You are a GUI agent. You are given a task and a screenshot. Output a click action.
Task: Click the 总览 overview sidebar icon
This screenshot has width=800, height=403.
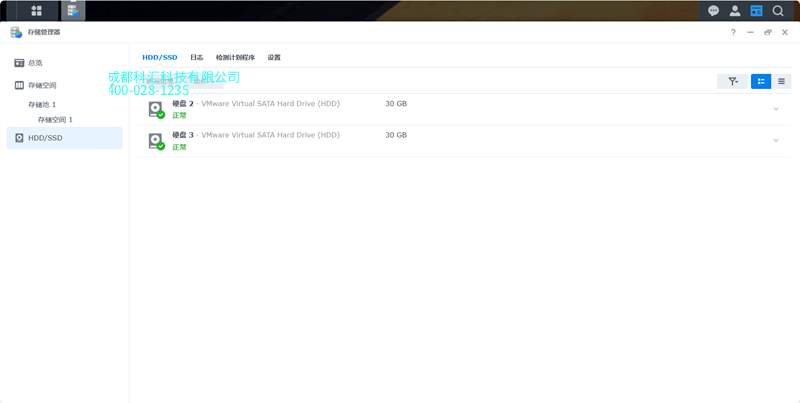tap(19, 63)
